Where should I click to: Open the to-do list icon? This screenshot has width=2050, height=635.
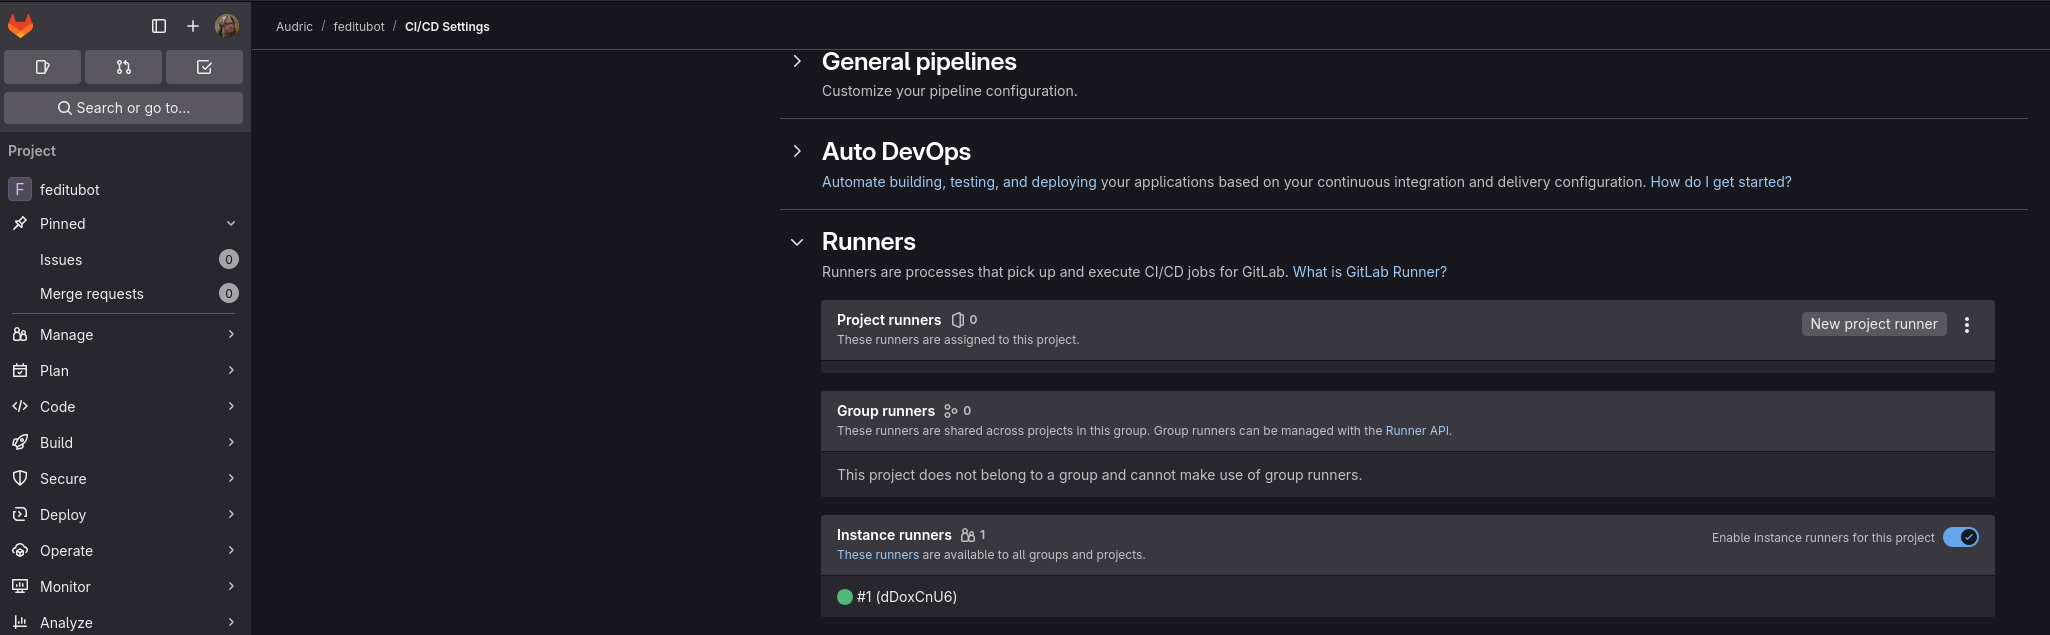click(204, 67)
